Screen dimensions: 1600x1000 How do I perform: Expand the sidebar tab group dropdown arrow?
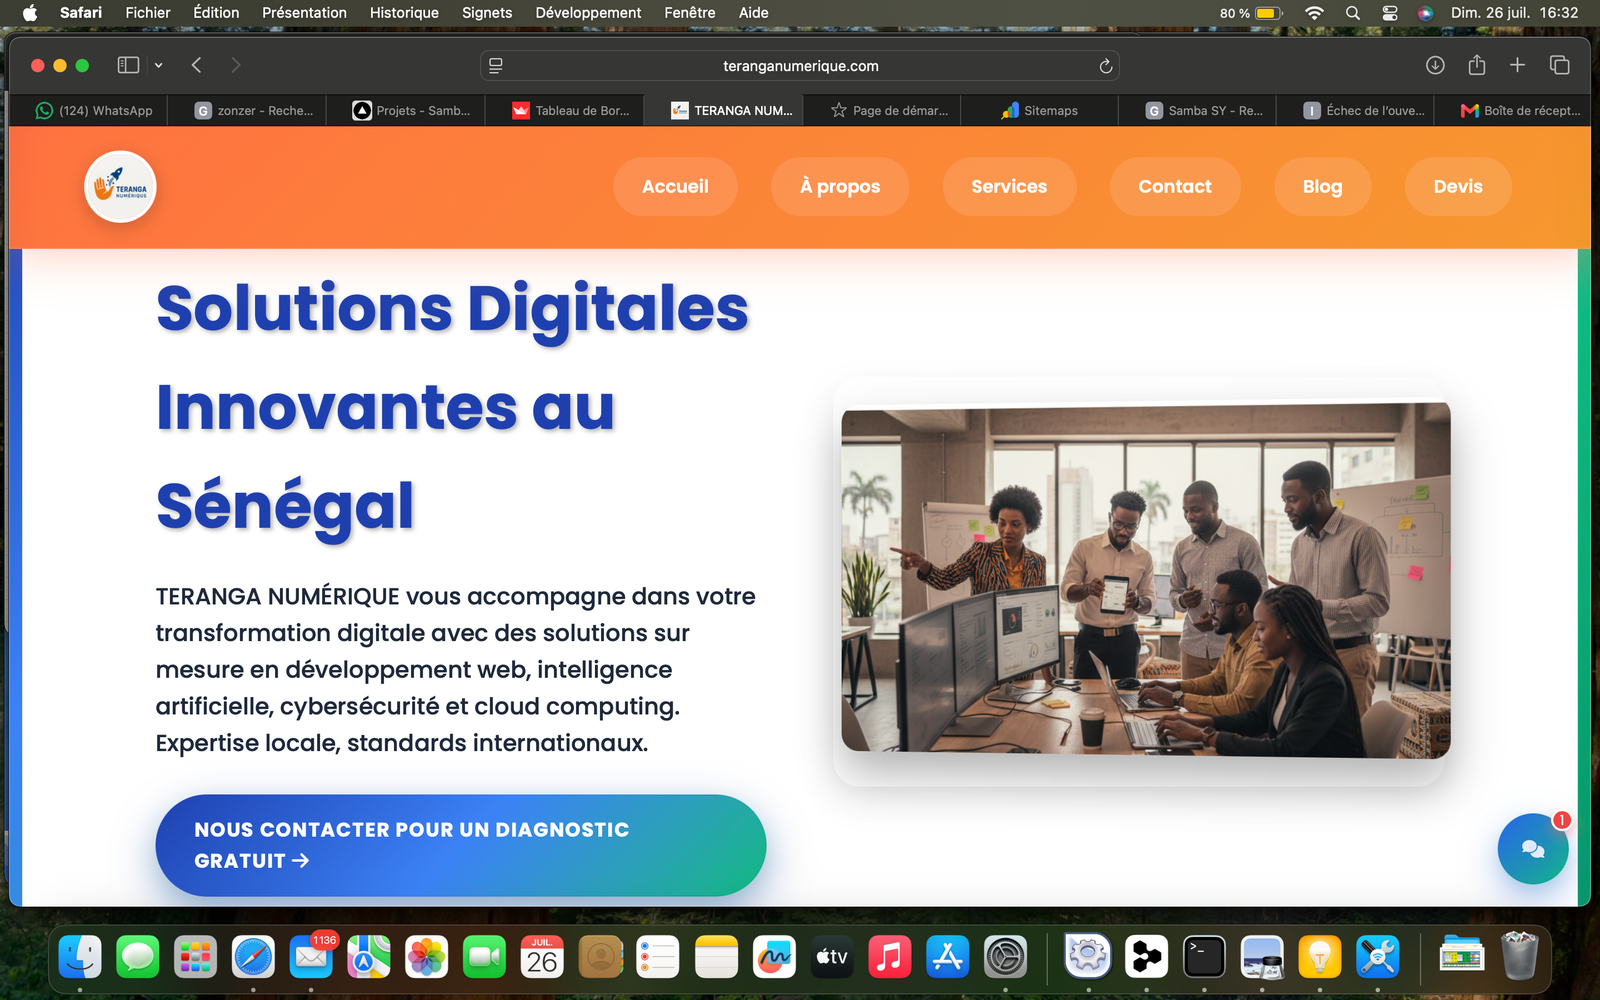[x=158, y=65]
